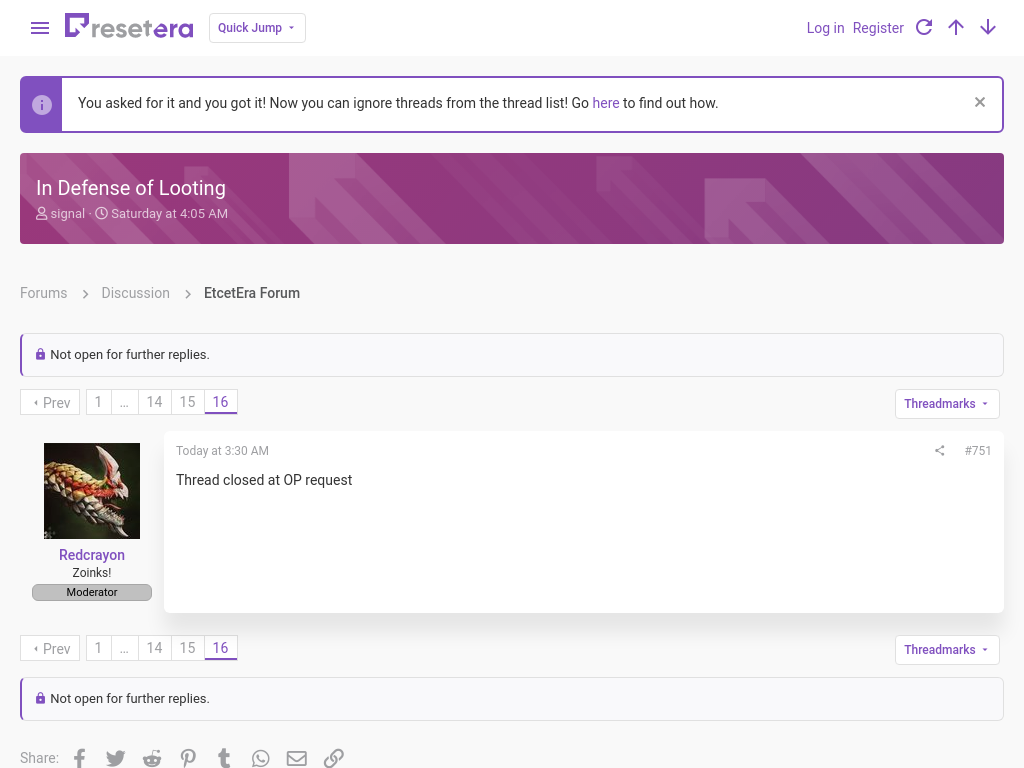This screenshot has width=1024, height=768.
Task: Go to page 14 in bottom pagination
Action: (154, 648)
